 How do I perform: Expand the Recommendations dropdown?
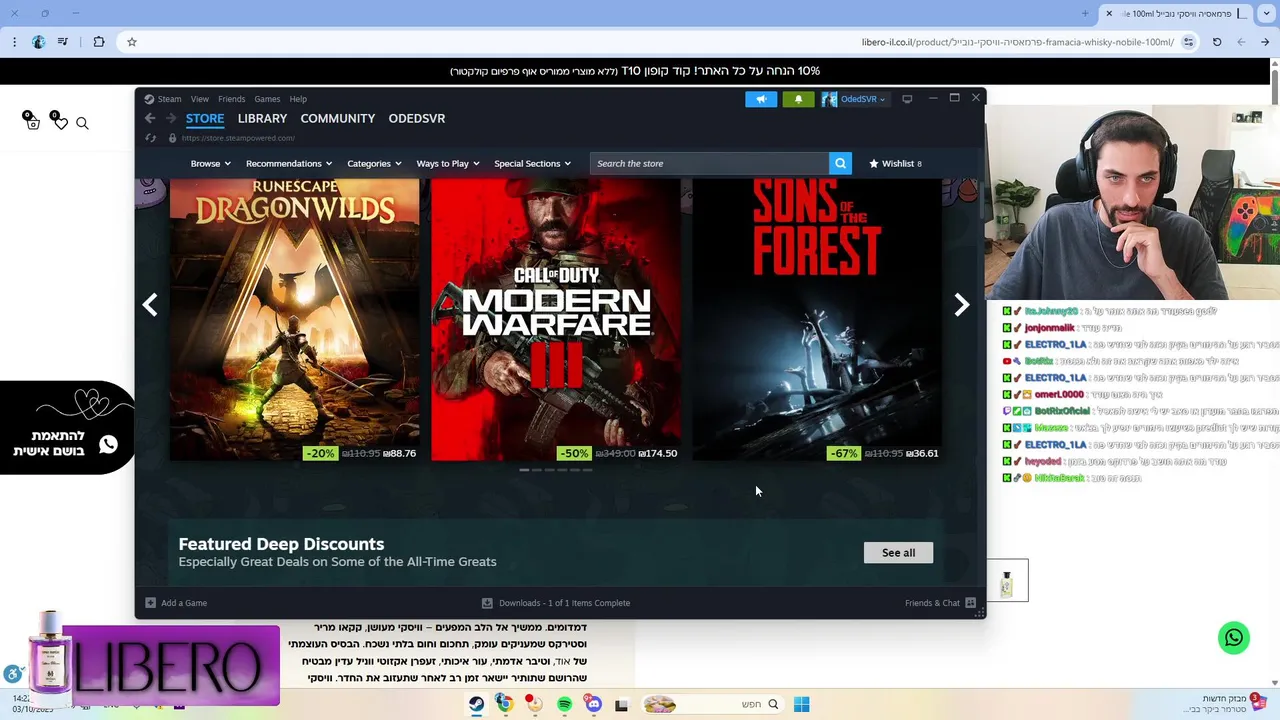point(289,163)
